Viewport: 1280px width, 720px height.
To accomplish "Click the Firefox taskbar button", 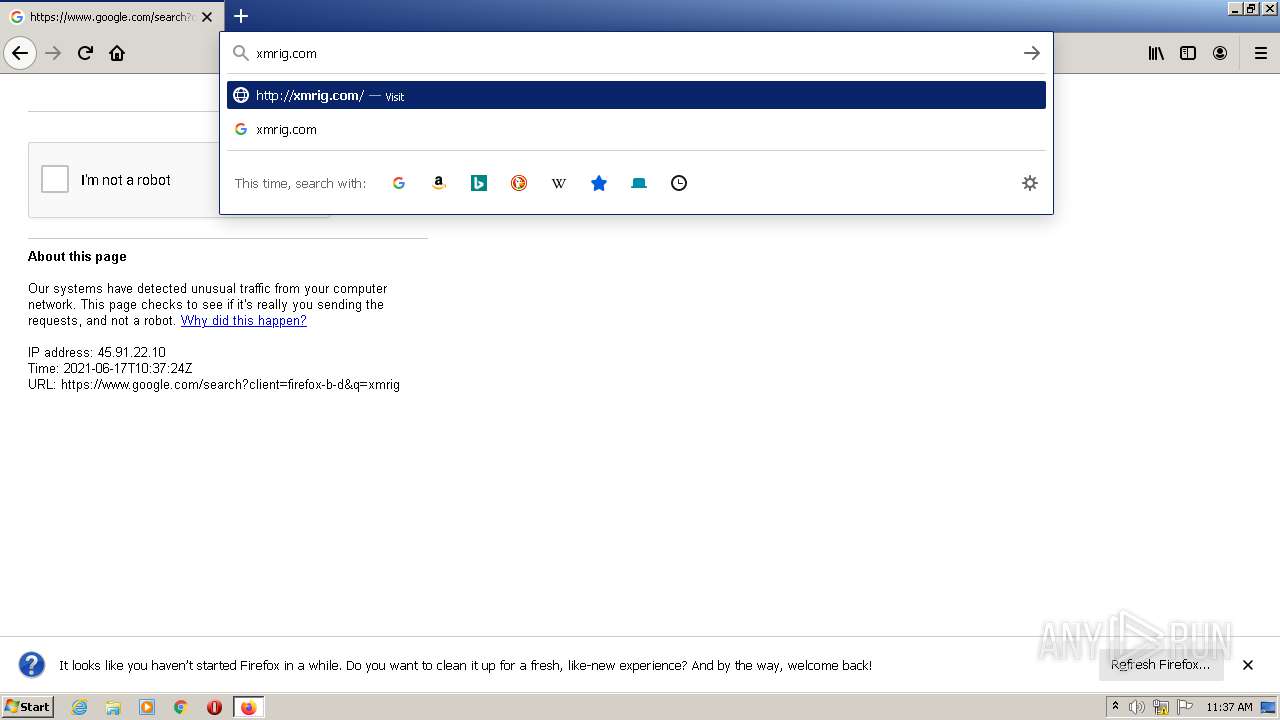I will tap(248, 707).
